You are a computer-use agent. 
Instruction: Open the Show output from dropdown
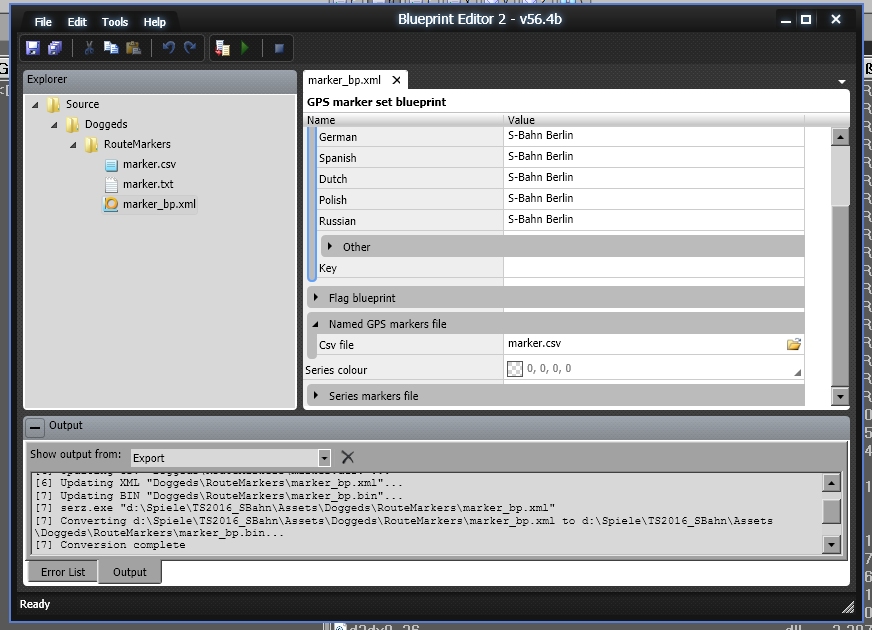[323, 458]
